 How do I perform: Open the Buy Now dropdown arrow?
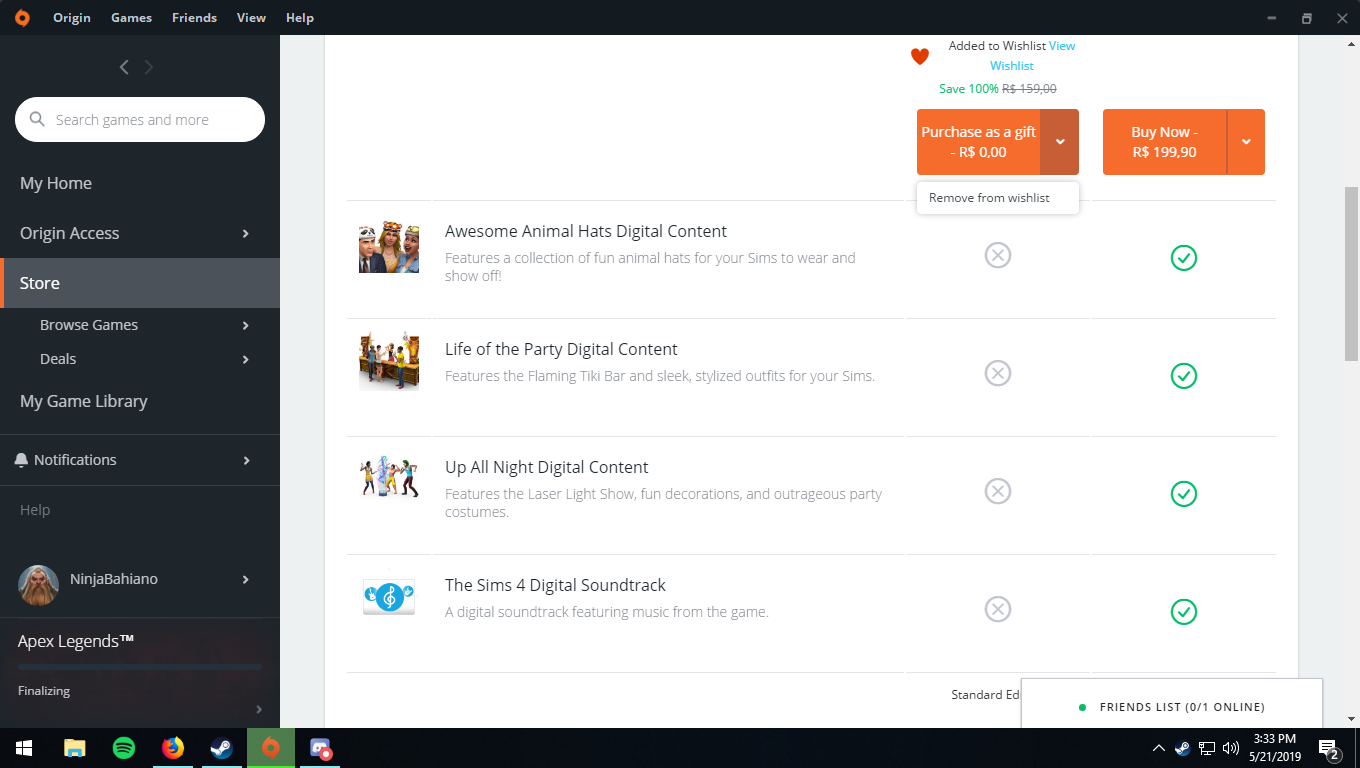pos(1246,142)
